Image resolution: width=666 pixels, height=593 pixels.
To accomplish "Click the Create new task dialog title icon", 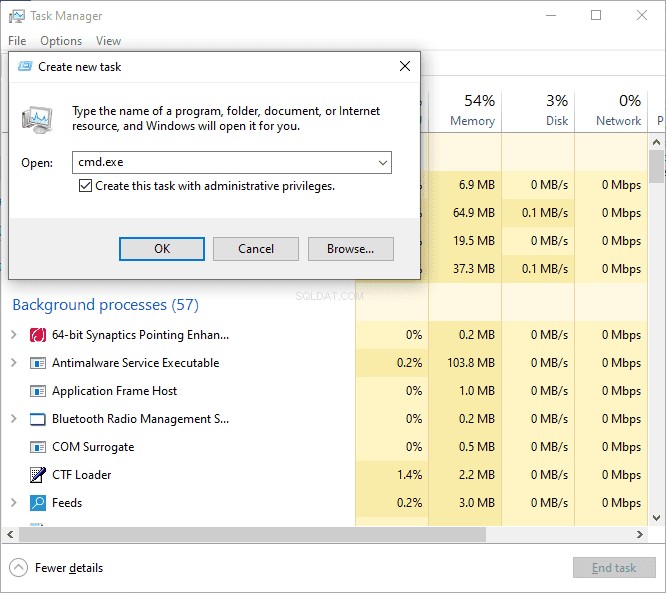I will 25,66.
